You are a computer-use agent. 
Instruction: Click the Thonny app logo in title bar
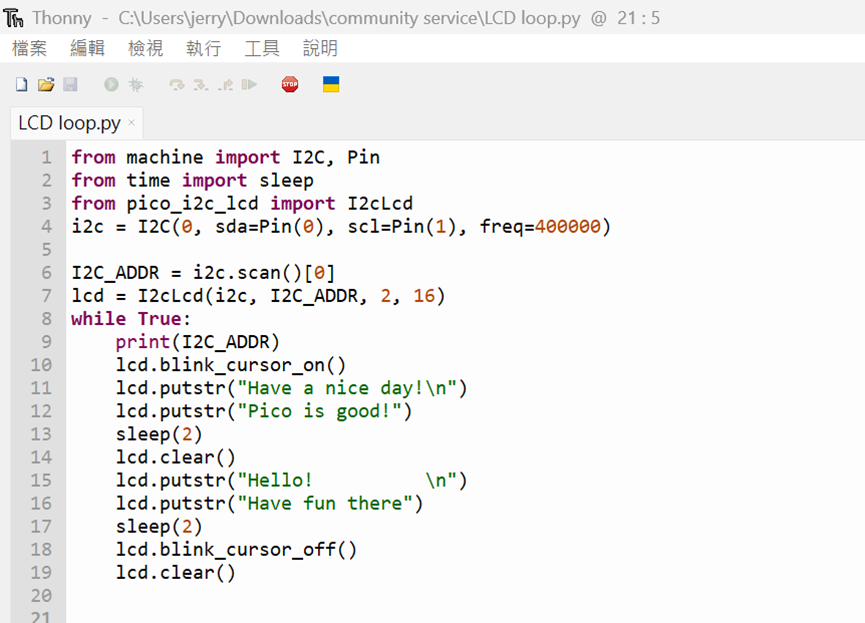pyautogui.click(x=14, y=18)
